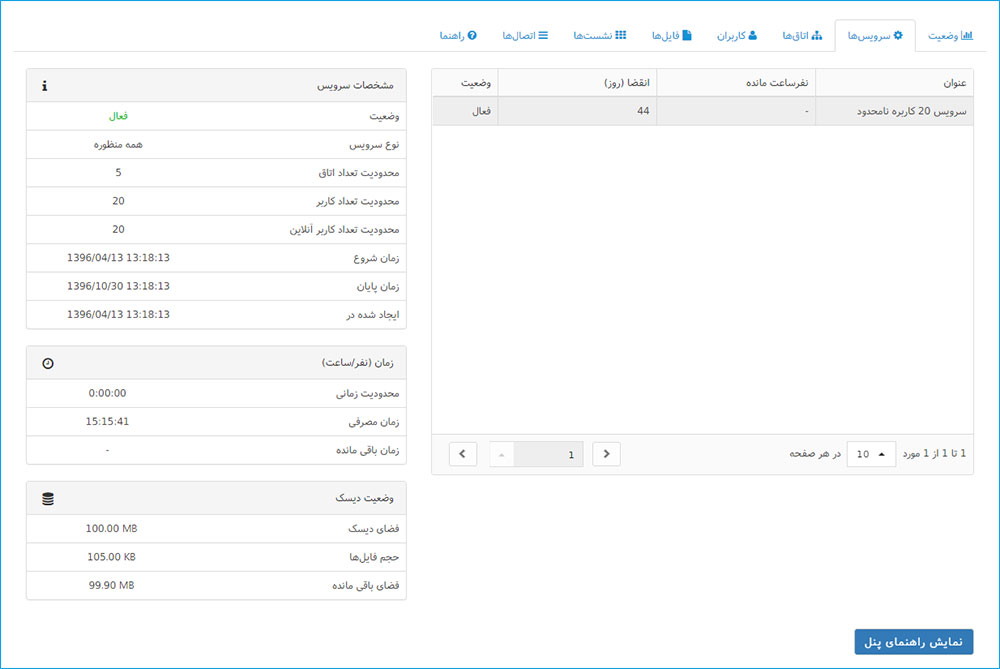Sort by the وضعیت table column header

tap(465, 83)
